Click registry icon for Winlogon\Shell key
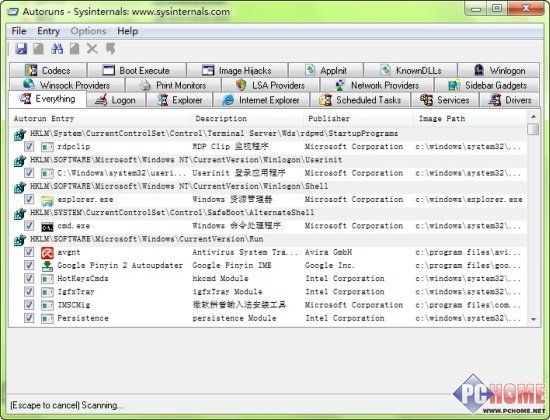 click(x=20, y=187)
